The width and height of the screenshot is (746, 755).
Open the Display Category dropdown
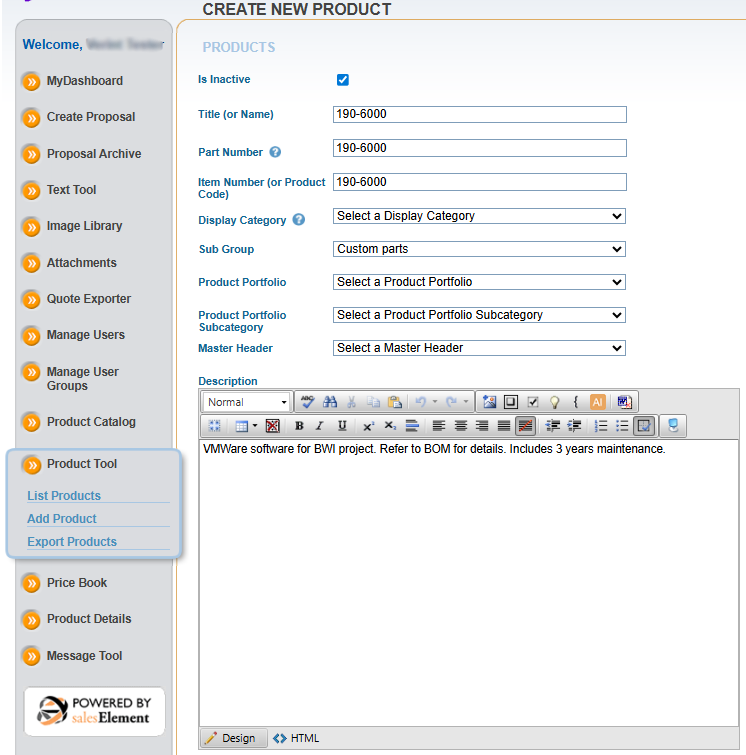[479, 216]
